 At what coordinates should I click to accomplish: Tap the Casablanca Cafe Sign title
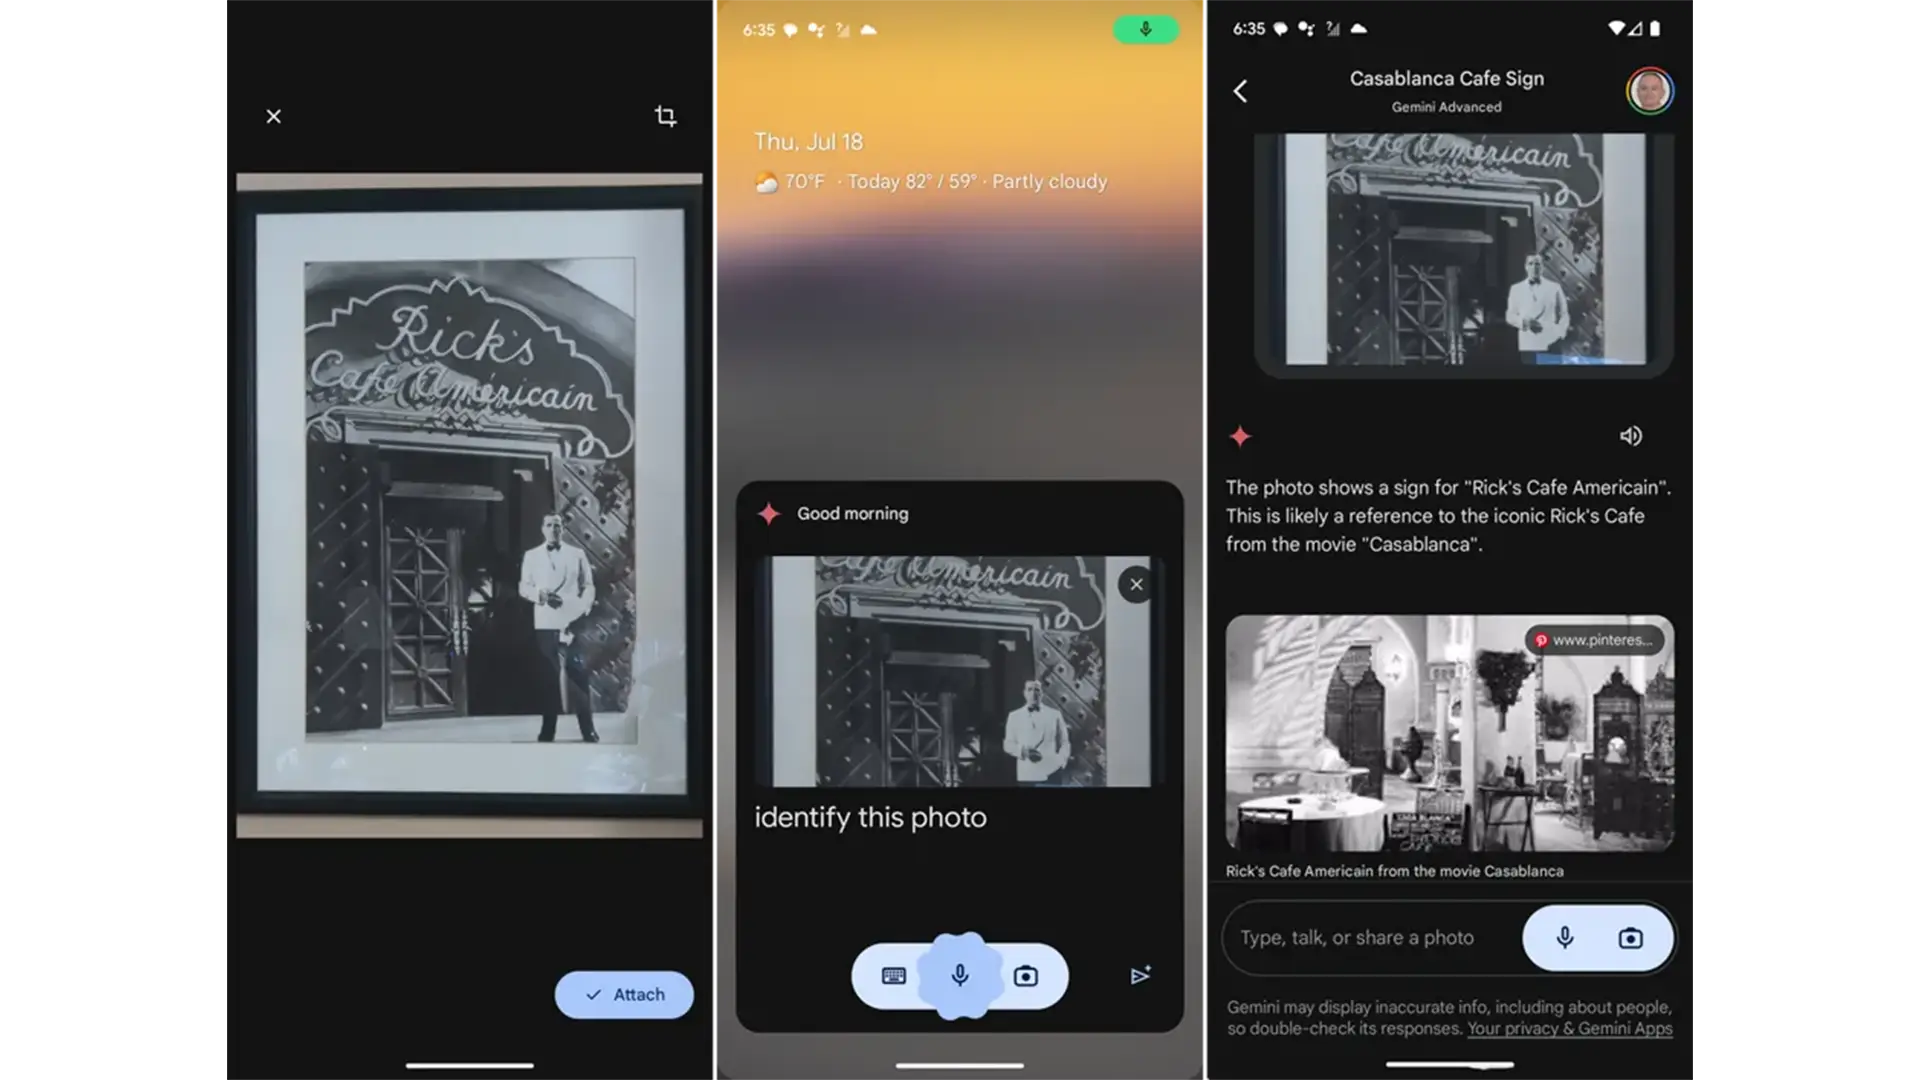click(1447, 78)
